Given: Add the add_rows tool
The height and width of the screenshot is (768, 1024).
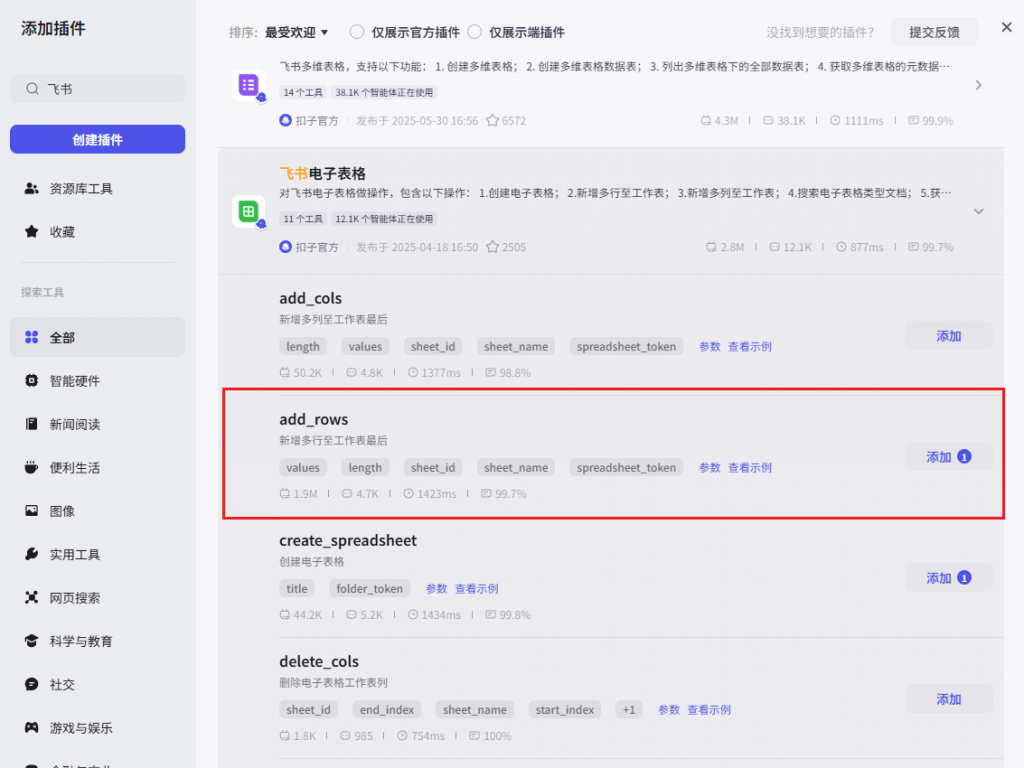Looking at the screenshot, I should click(948, 457).
